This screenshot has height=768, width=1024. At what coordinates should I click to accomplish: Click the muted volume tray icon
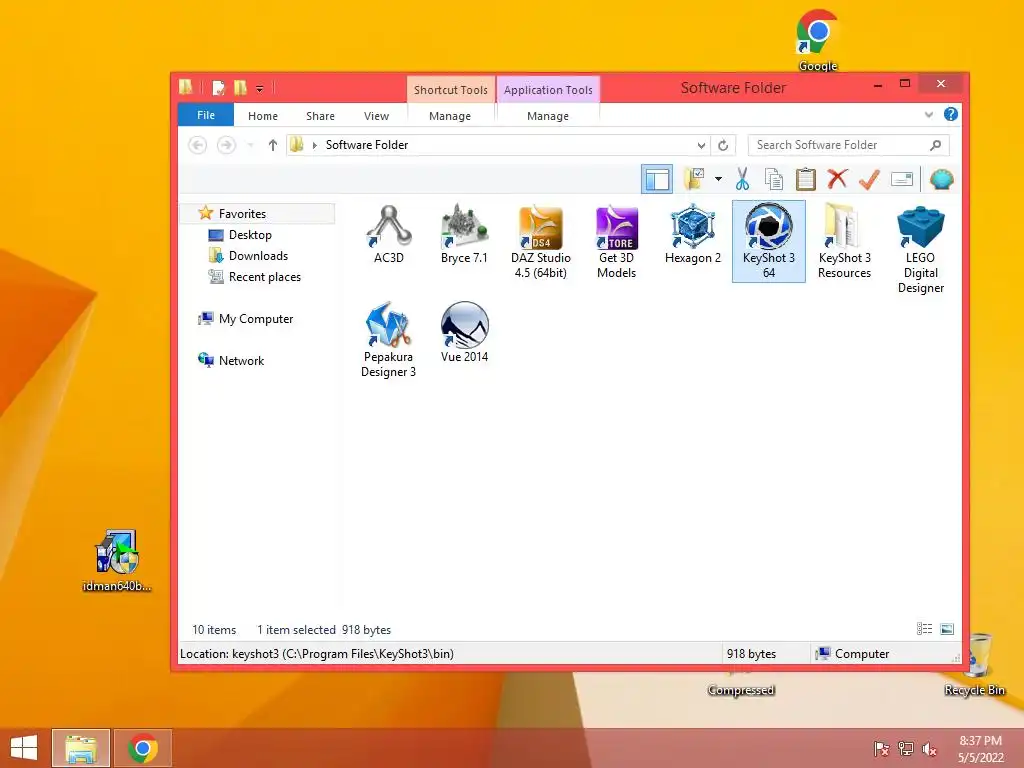click(x=929, y=749)
